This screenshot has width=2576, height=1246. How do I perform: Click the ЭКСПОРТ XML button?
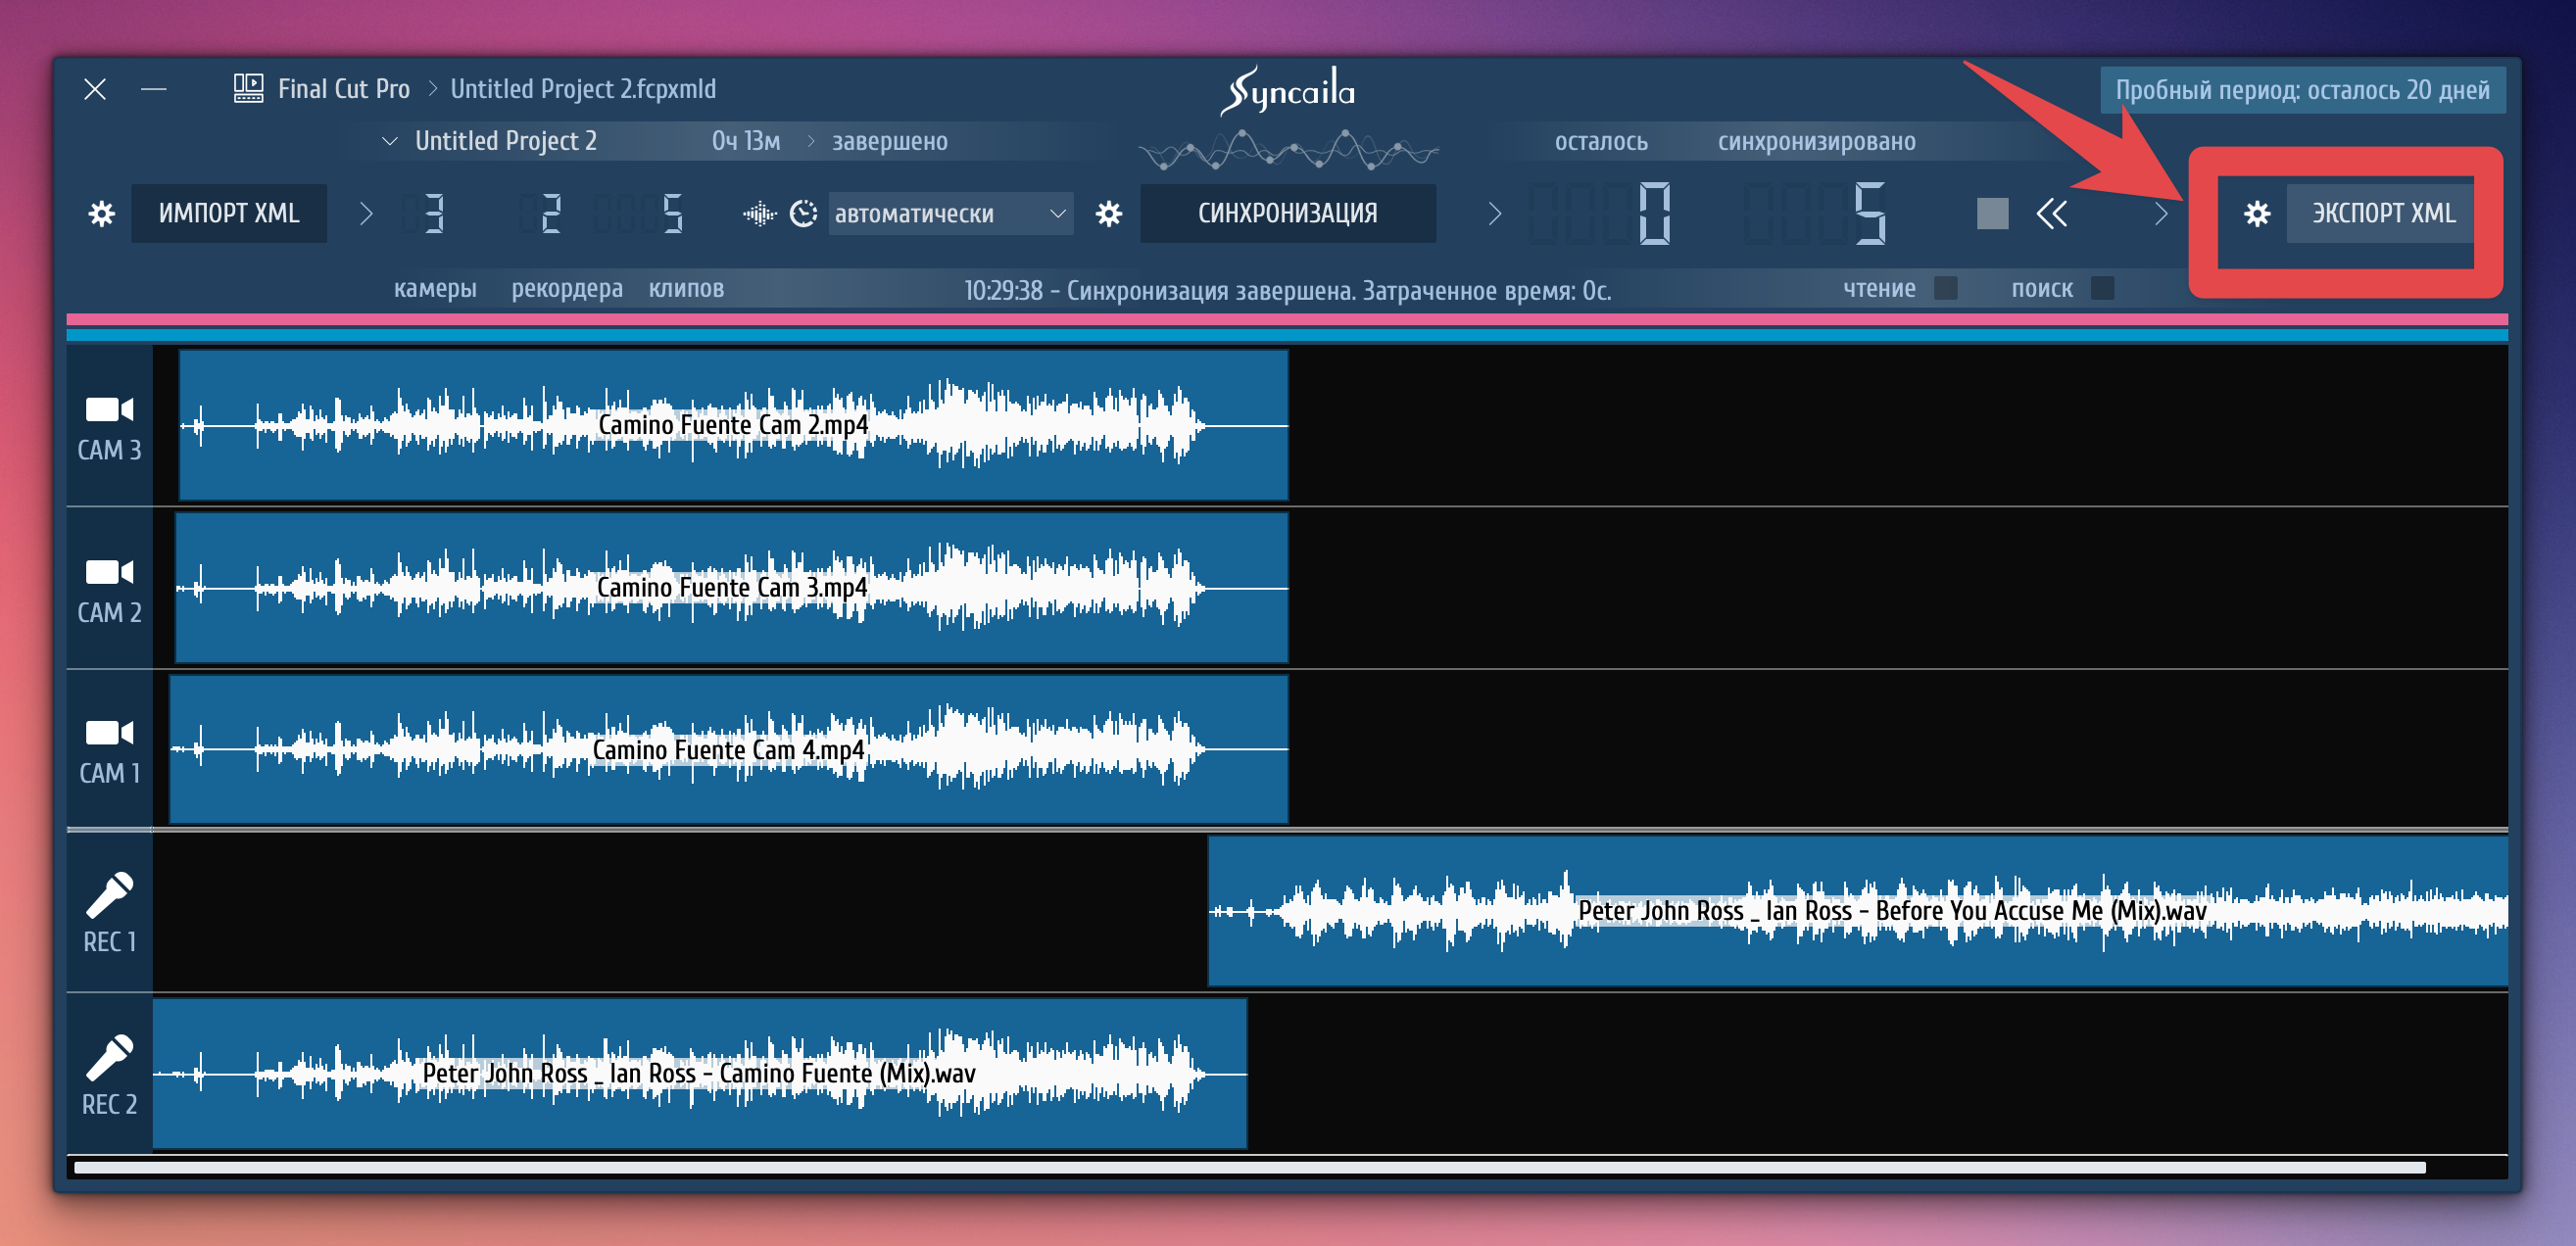[2381, 213]
